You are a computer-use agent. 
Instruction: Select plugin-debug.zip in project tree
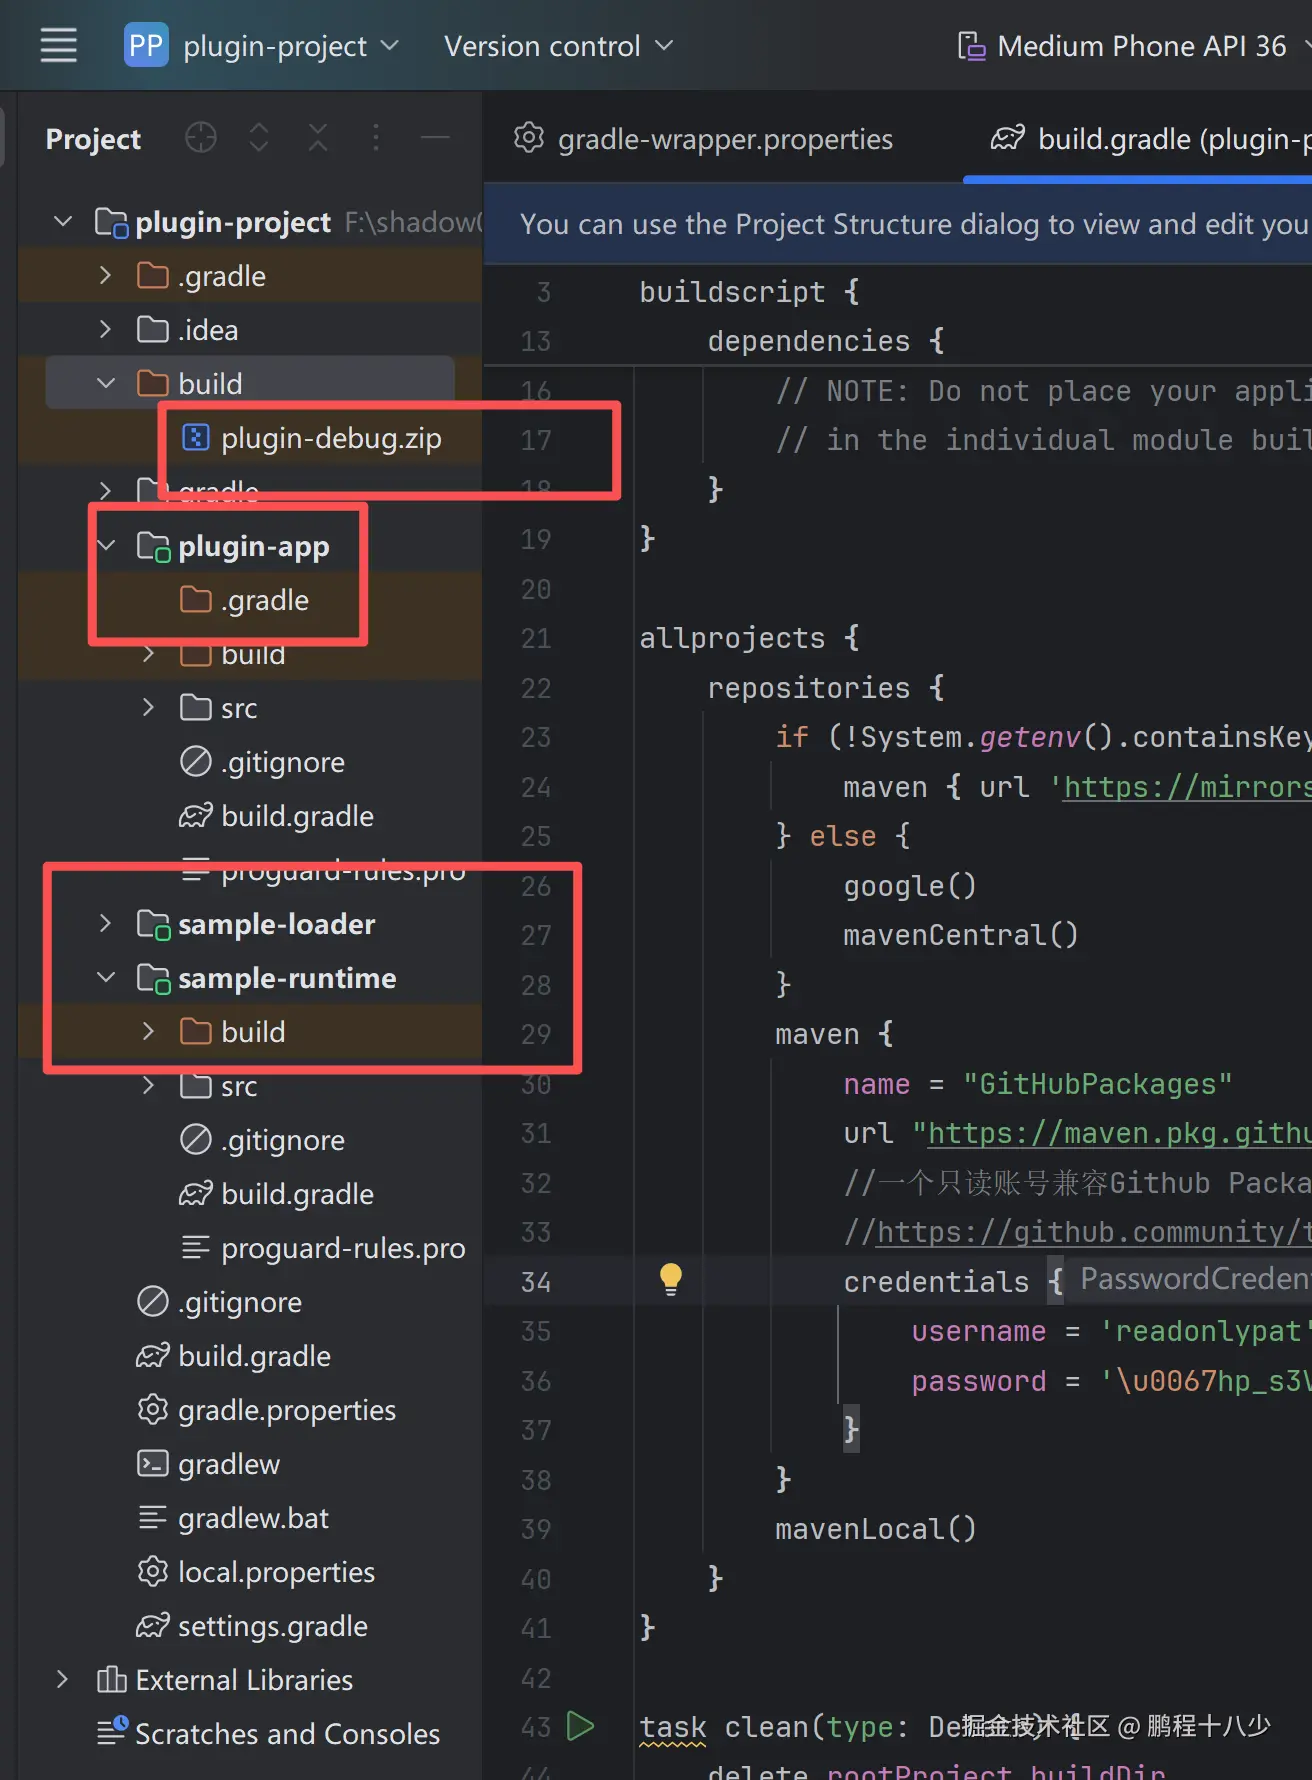tap(330, 438)
